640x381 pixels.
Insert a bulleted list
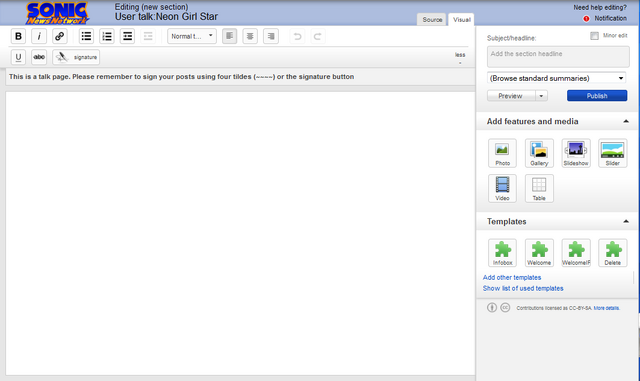pyautogui.click(x=86, y=36)
